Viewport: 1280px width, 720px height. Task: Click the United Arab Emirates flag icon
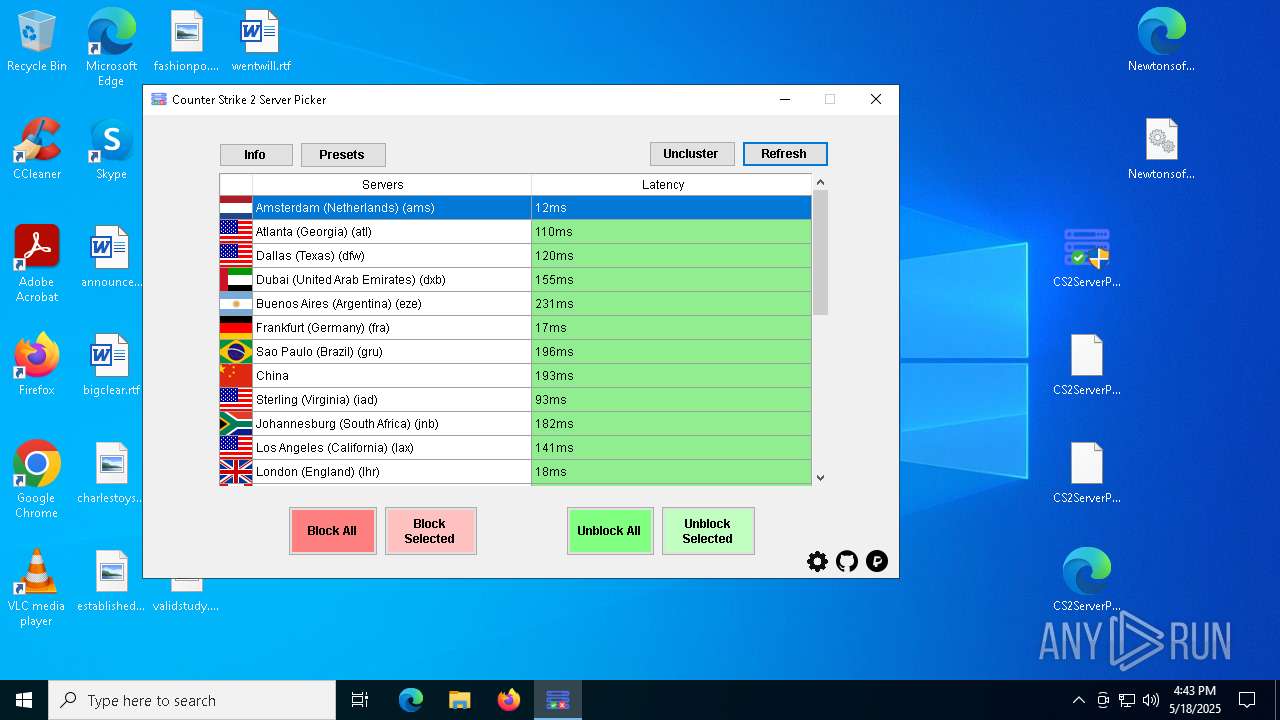pos(236,280)
